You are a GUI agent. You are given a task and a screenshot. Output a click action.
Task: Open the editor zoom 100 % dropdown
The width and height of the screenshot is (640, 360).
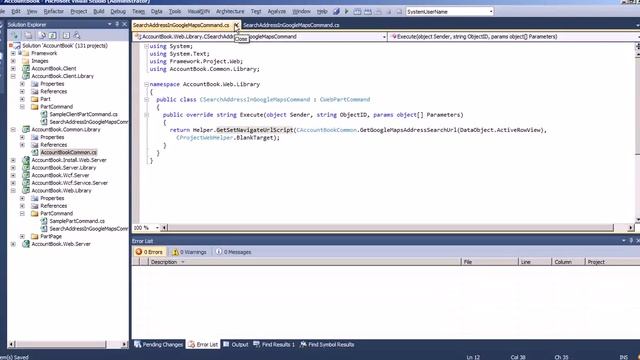(x=157, y=228)
